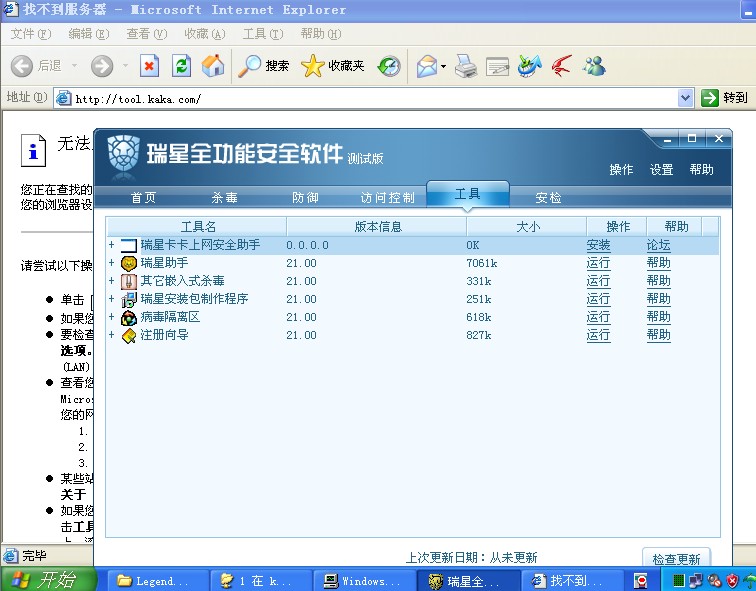The image size is (756, 591).
Task: Click the 转到 Go button
Action: [724, 98]
